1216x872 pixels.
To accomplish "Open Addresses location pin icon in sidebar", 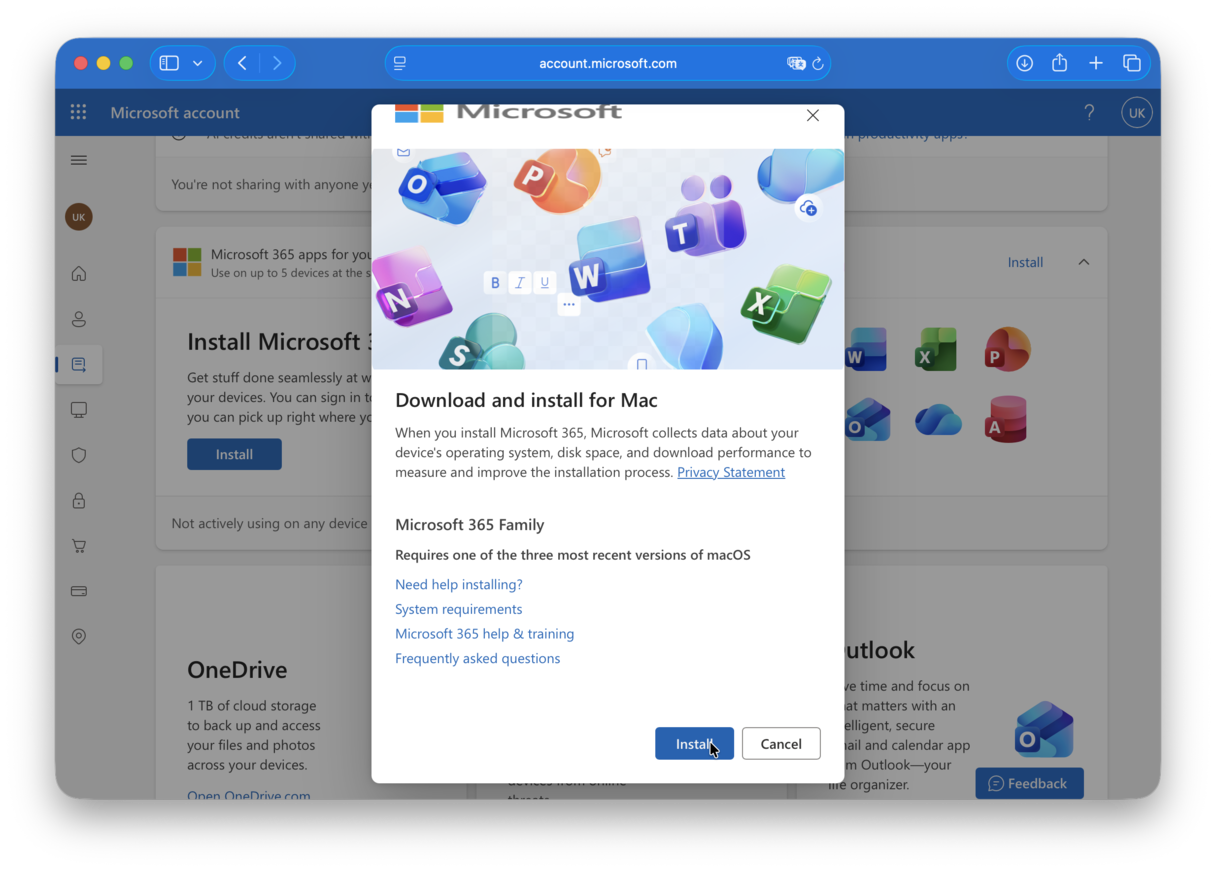I will 79,637.
